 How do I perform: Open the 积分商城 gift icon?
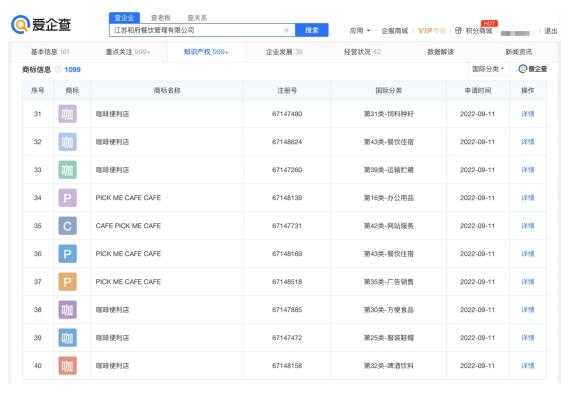click(x=458, y=30)
